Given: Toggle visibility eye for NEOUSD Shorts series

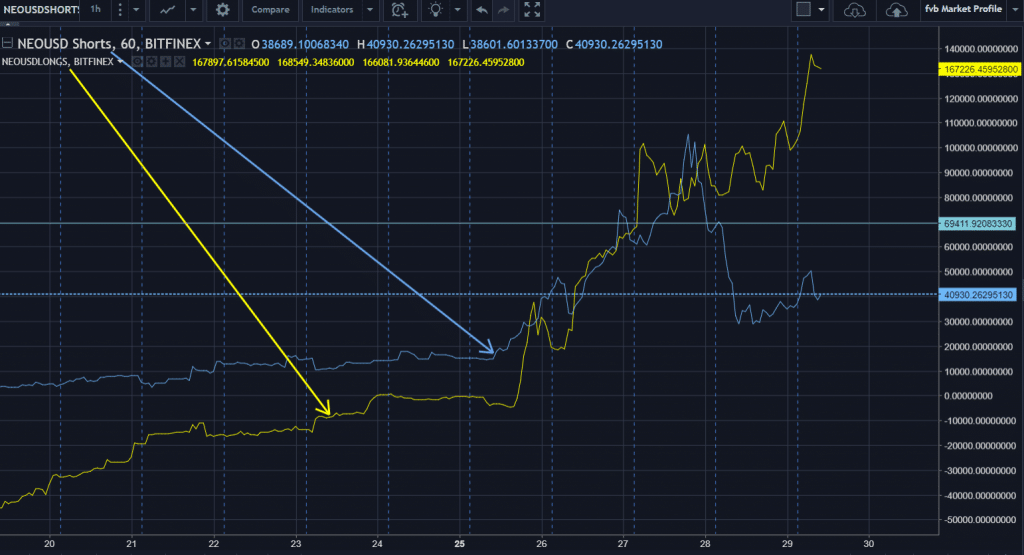Looking at the screenshot, I should [225, 45].
